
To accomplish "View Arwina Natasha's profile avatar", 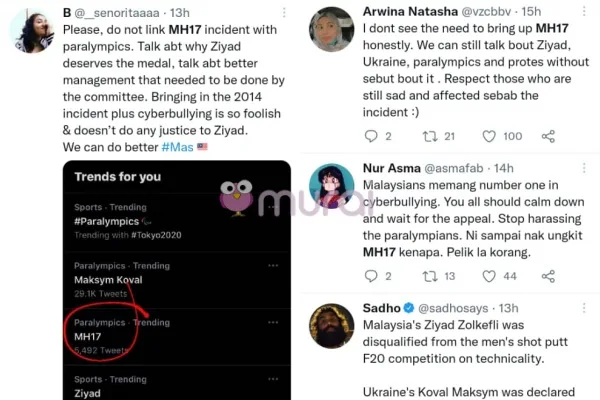I will (330, 29).
